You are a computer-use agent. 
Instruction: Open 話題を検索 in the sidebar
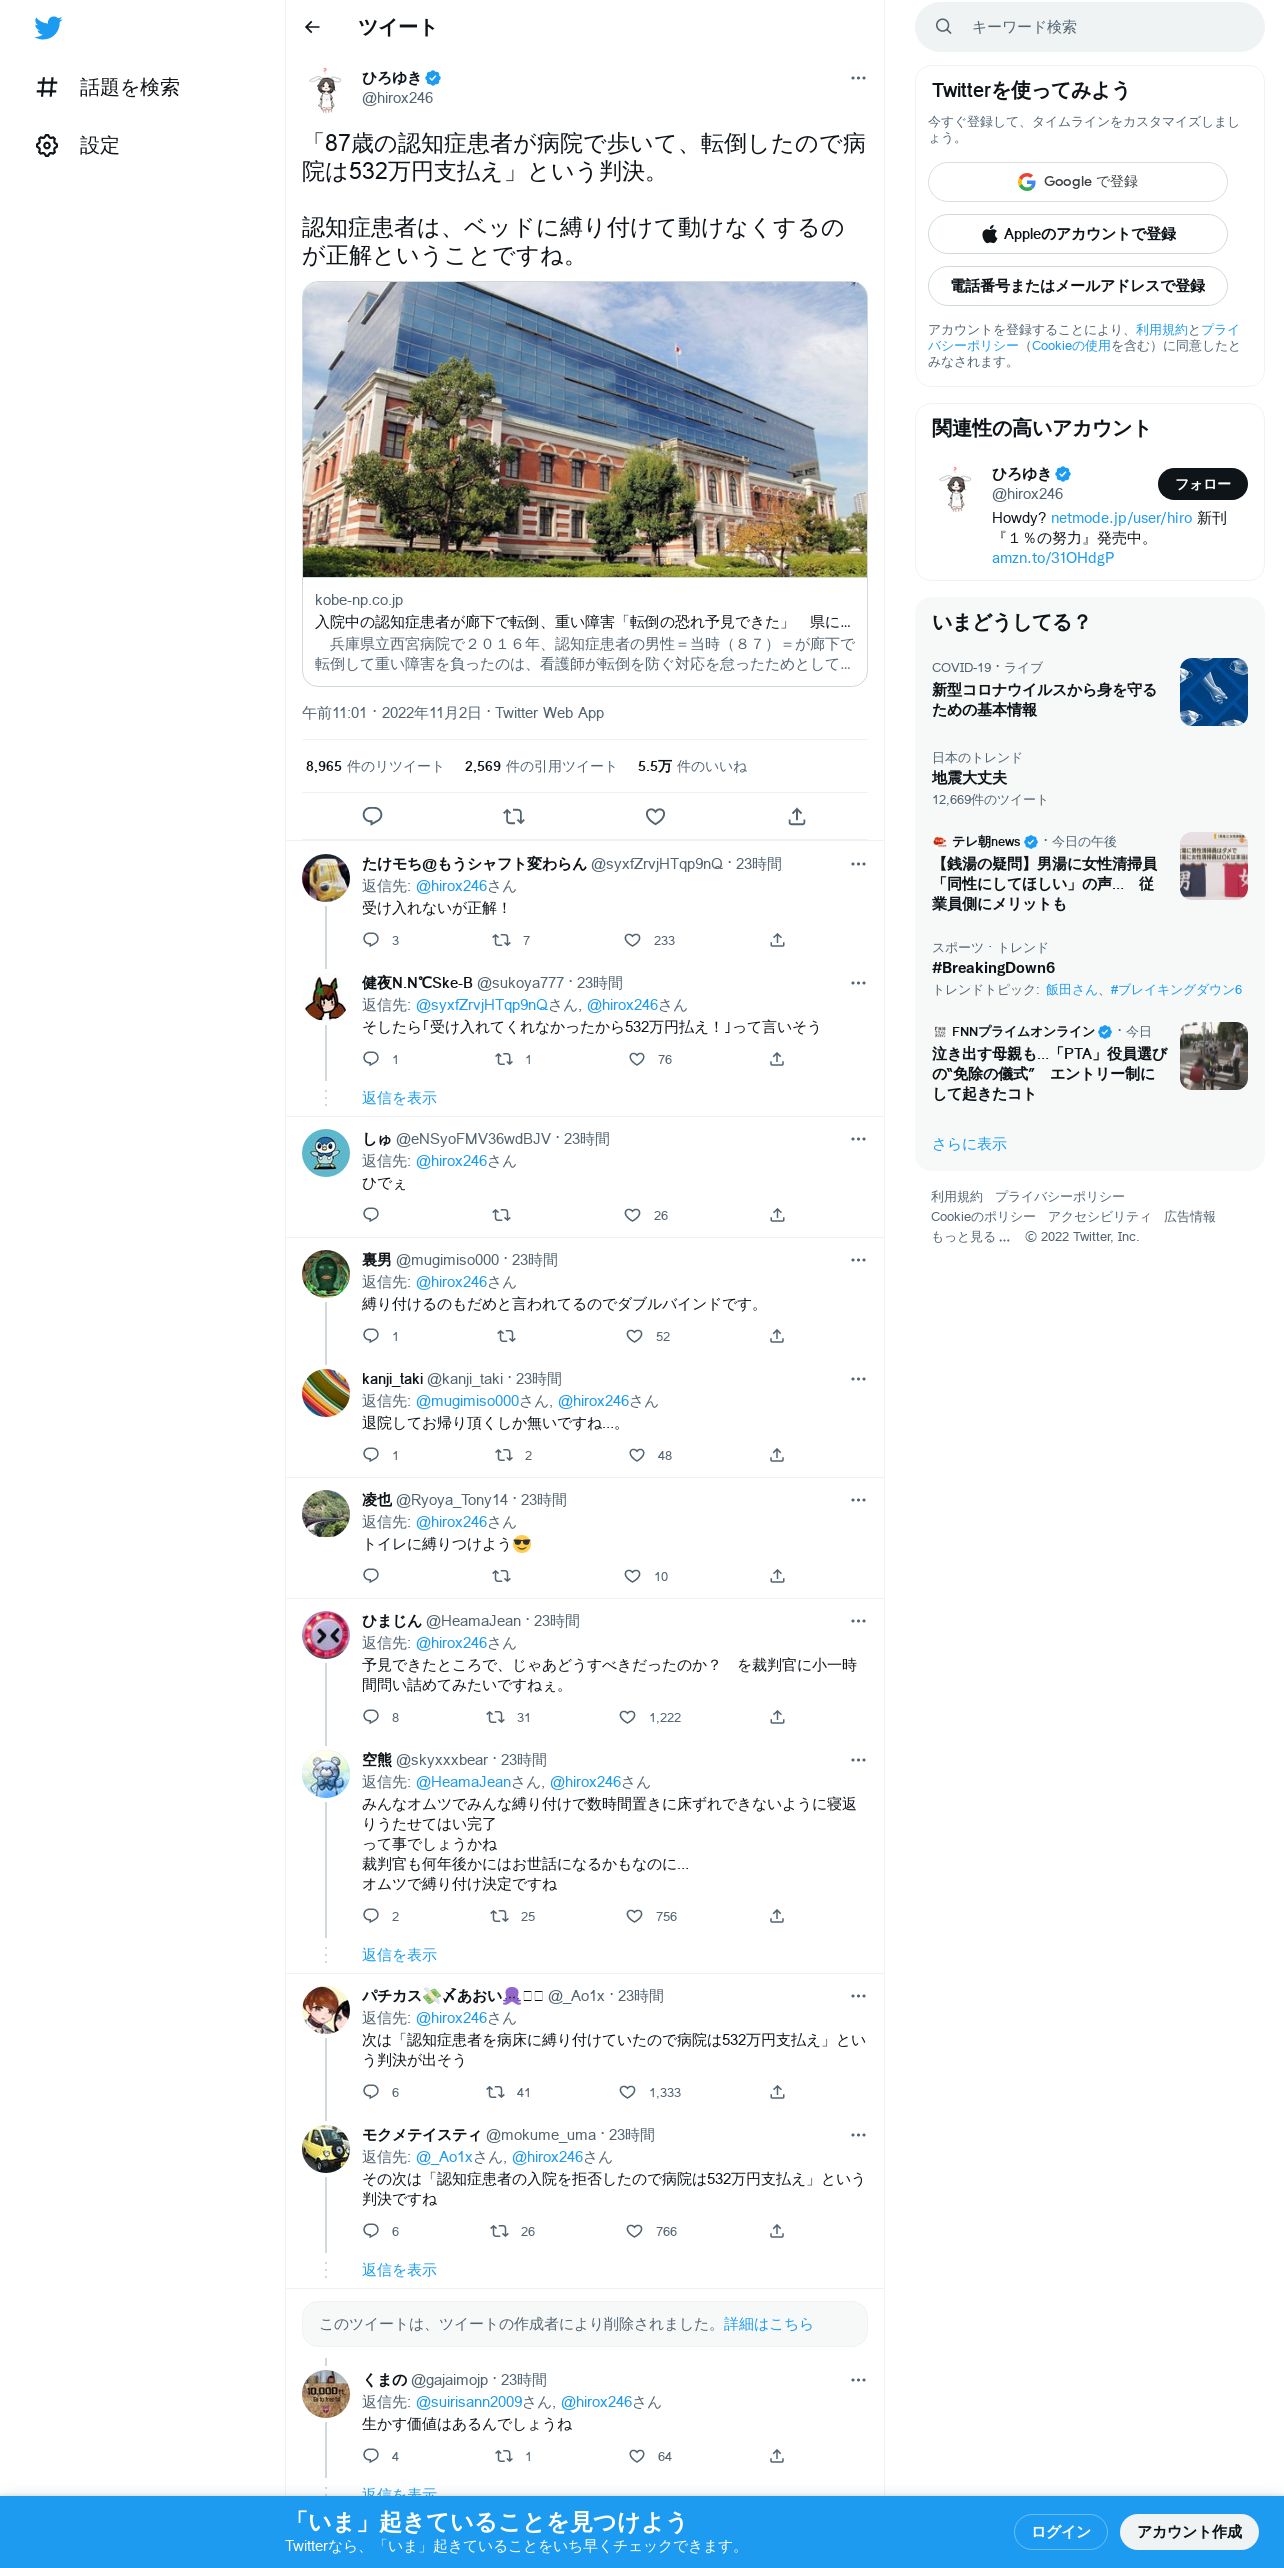[x=108, y=87]
